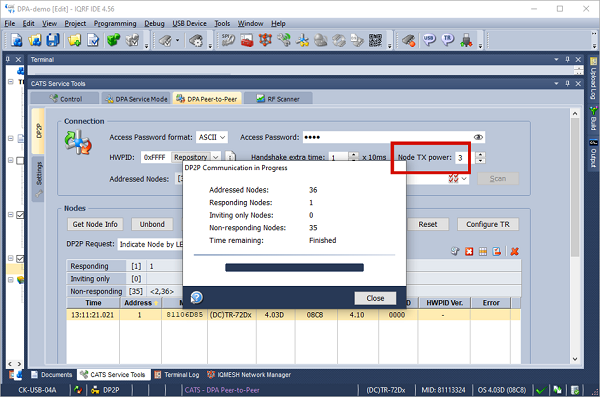This screenshot has height=397, width=600.
Task: Click the blue and yellow star-shaped toolbar icon
Action: point(302,40)
